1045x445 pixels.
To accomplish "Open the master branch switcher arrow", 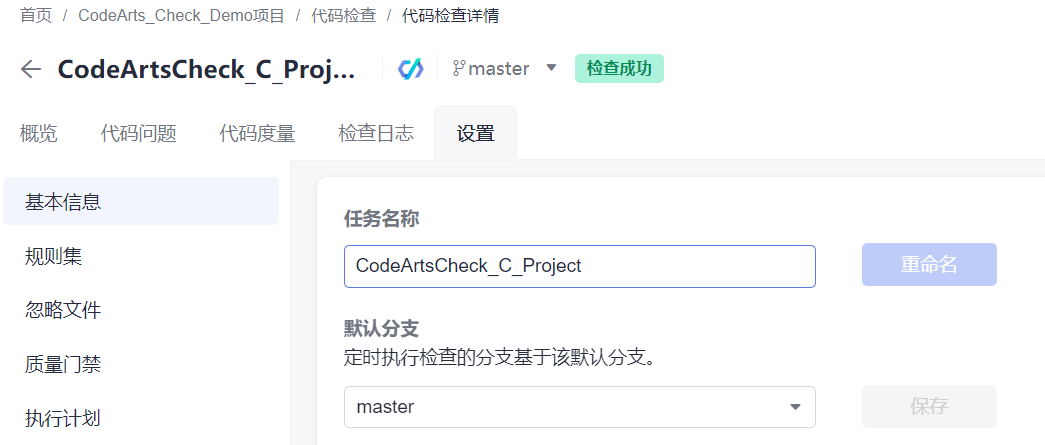I will coord(551,69).
